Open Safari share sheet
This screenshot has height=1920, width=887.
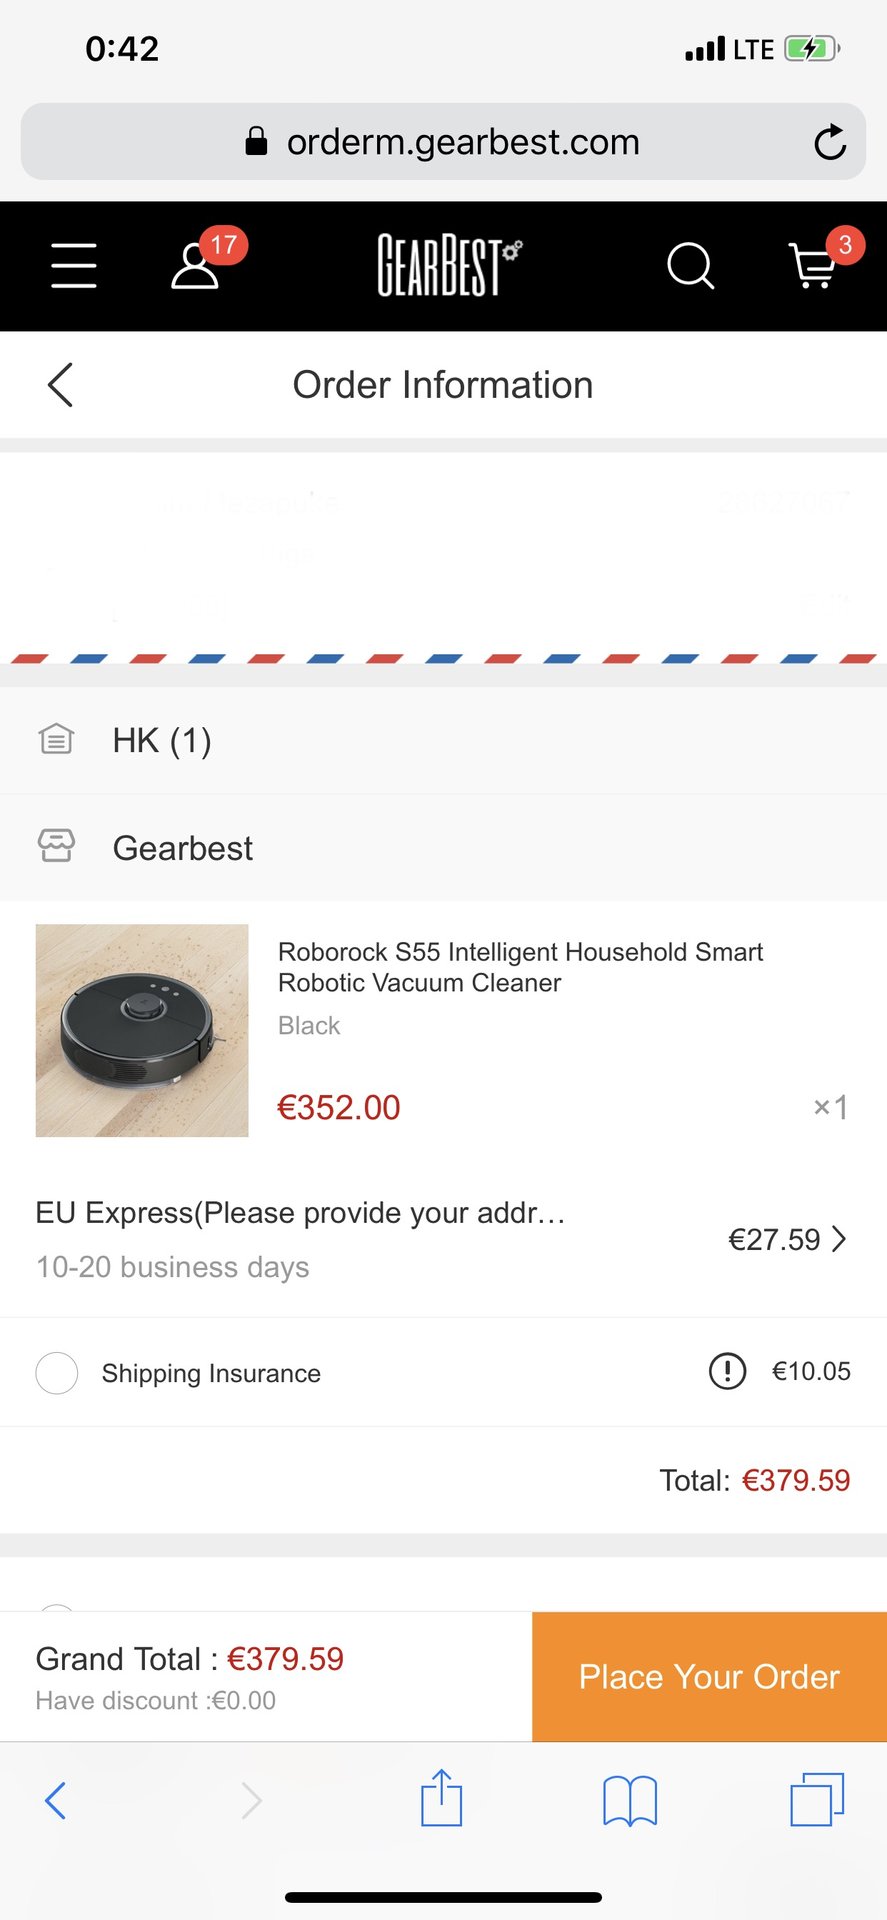[x=441, y=1799]
